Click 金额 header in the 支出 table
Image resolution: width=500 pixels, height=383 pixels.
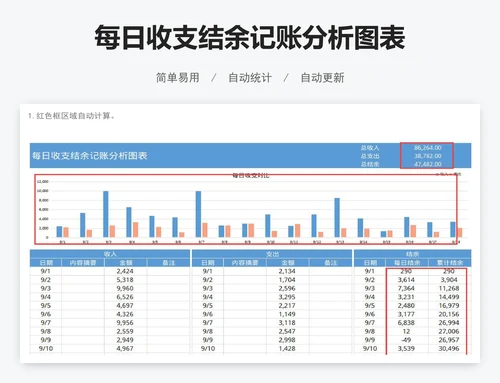pos(287,263)
